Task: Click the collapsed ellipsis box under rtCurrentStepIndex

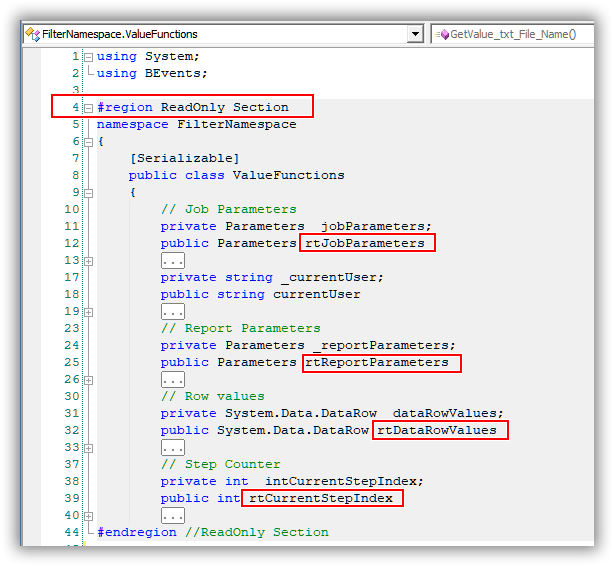Action: pyautogui.click(x=172, y=515)
